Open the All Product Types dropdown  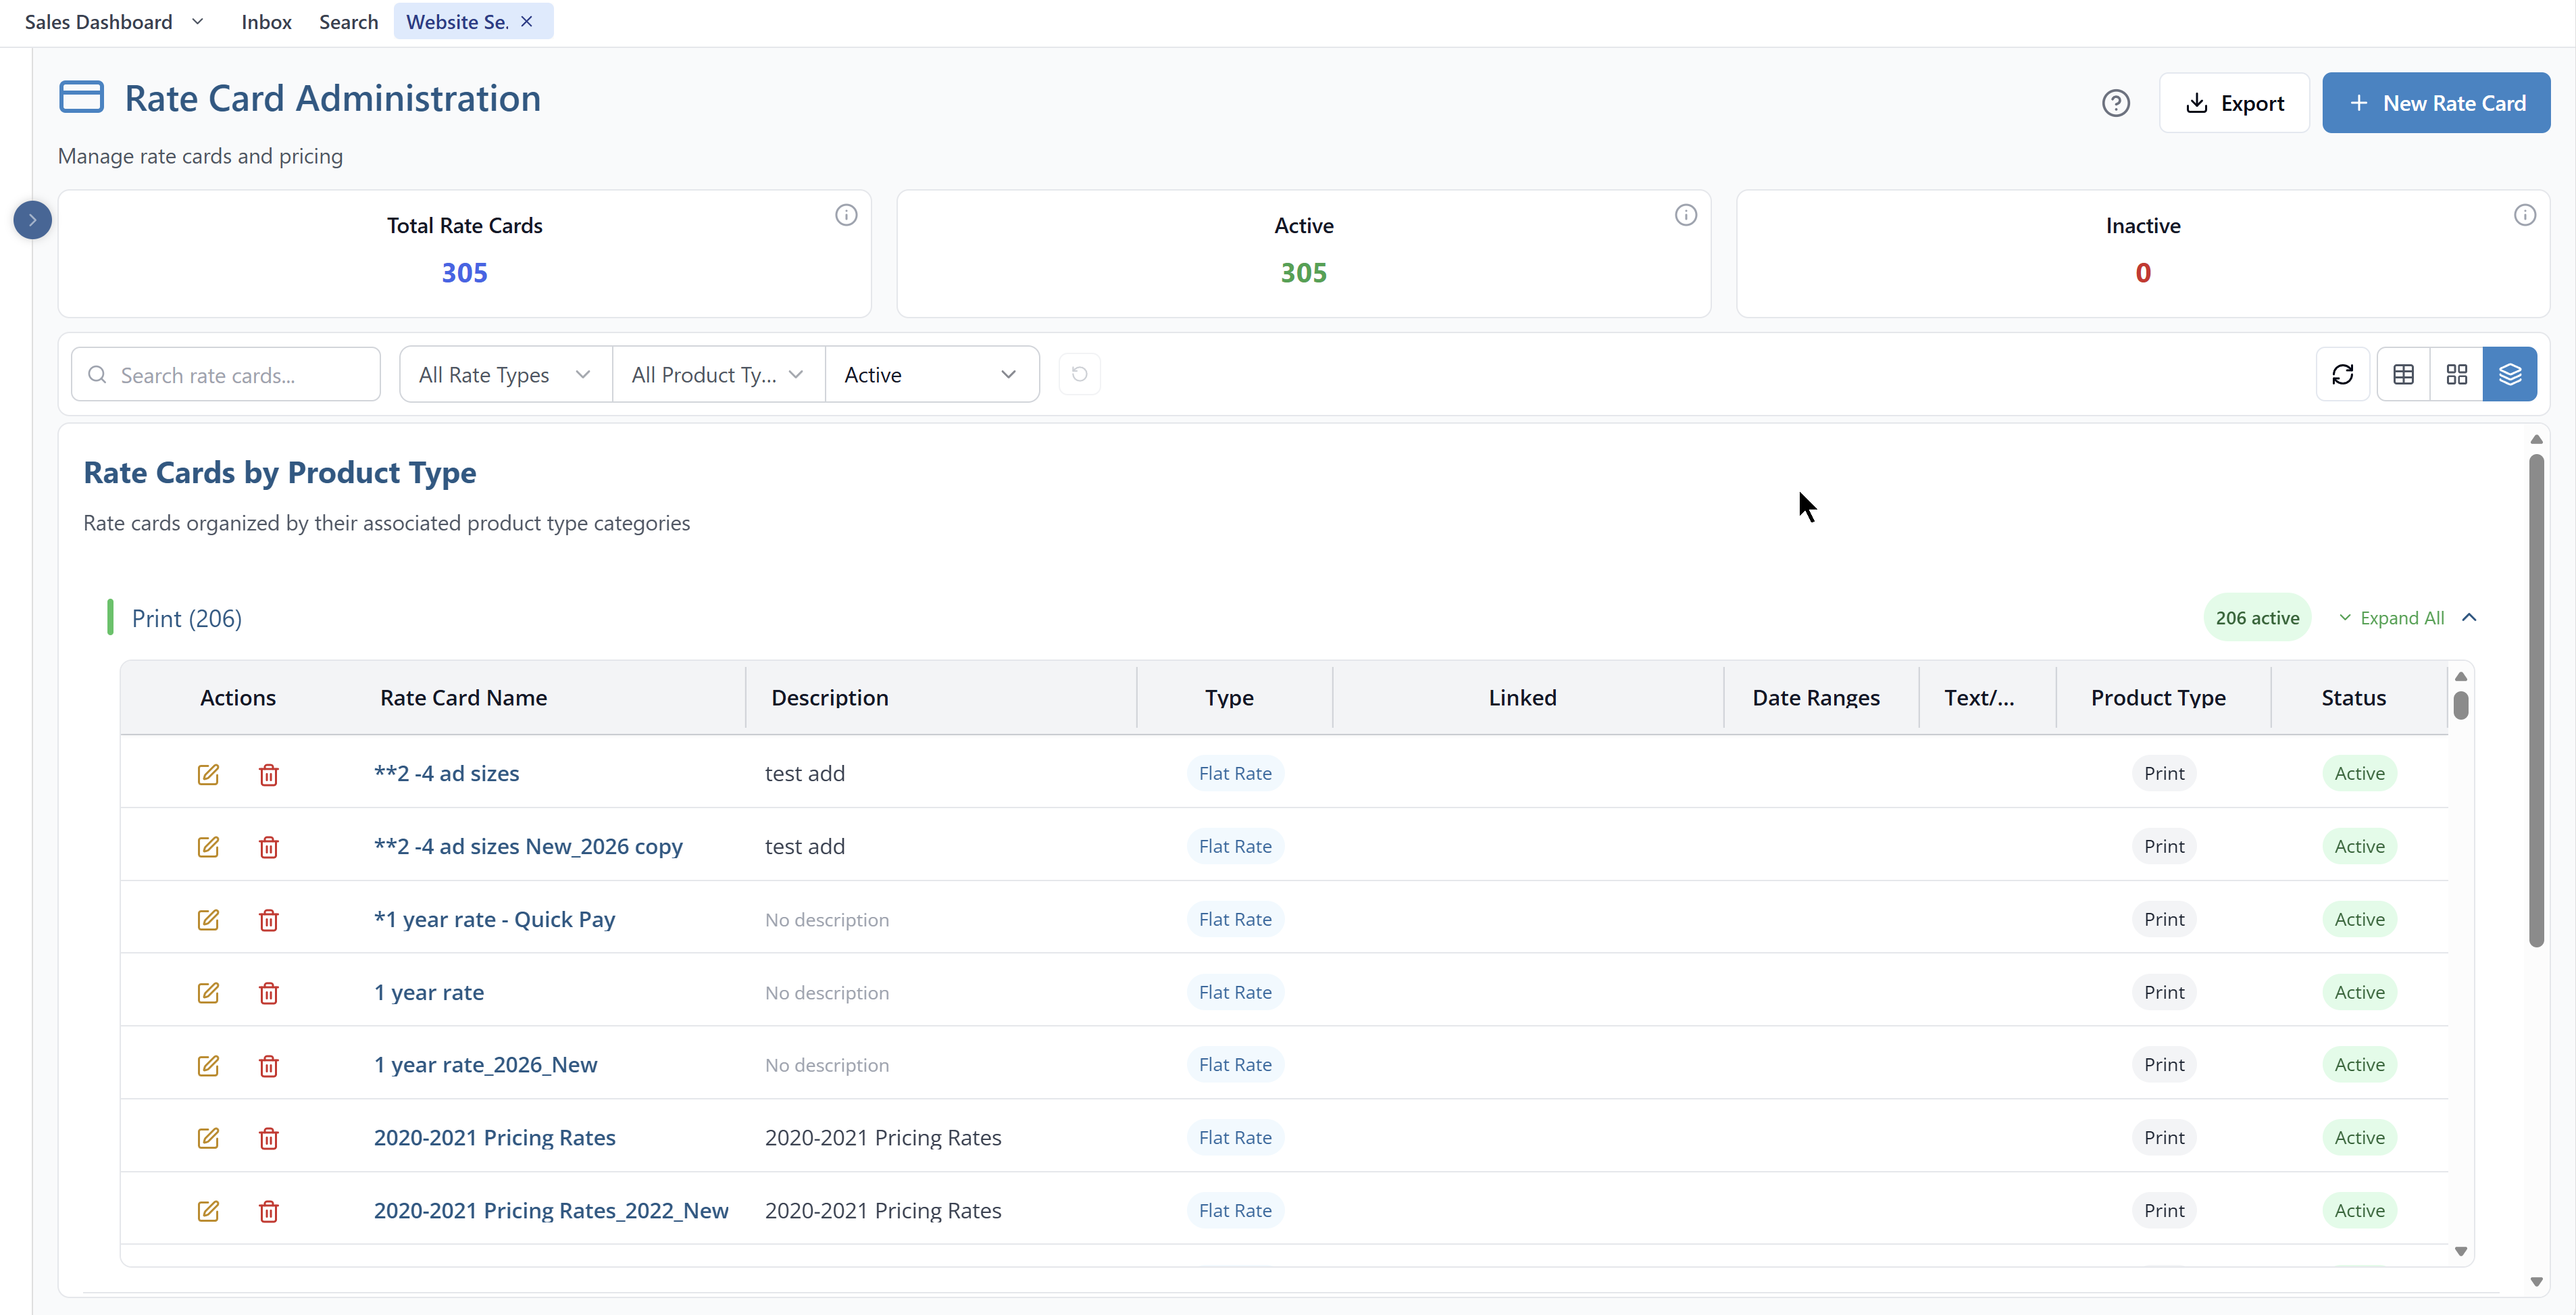(718, 375)
